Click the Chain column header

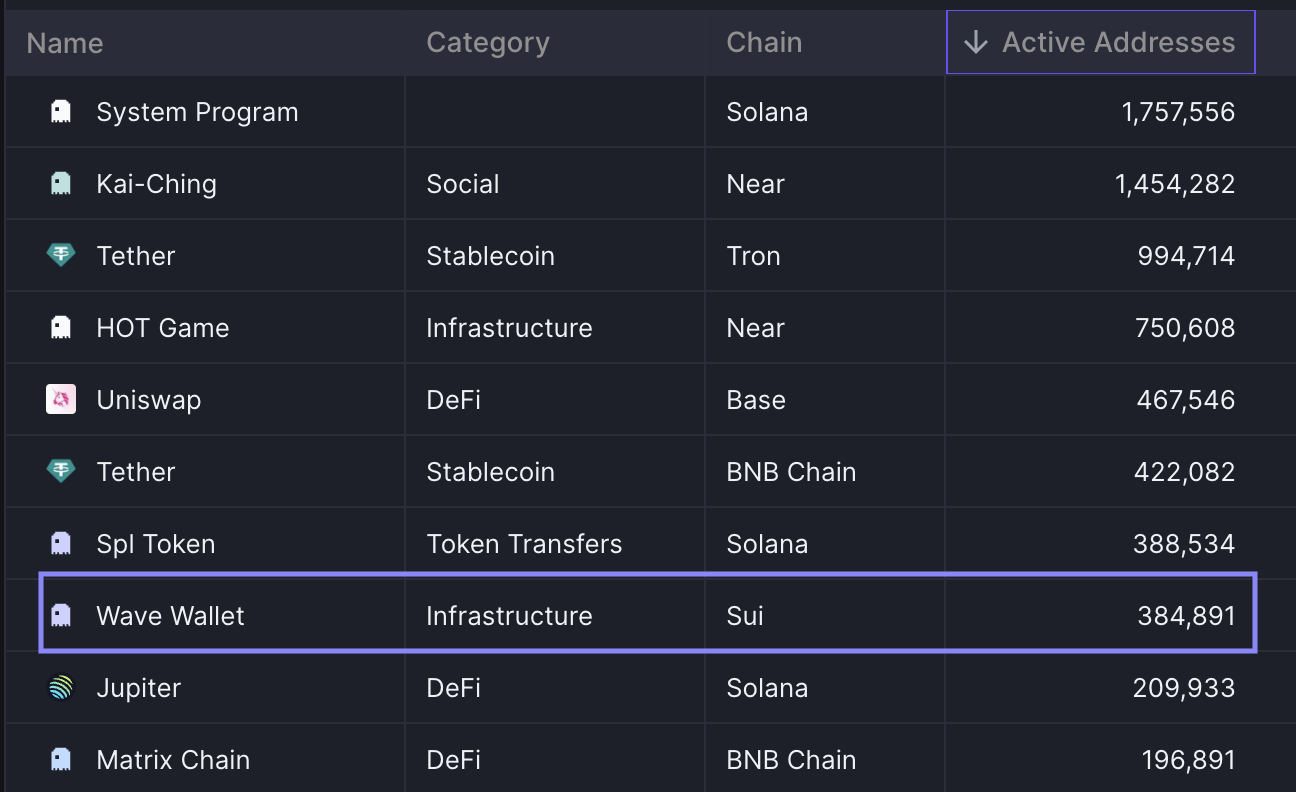(764, 43)
